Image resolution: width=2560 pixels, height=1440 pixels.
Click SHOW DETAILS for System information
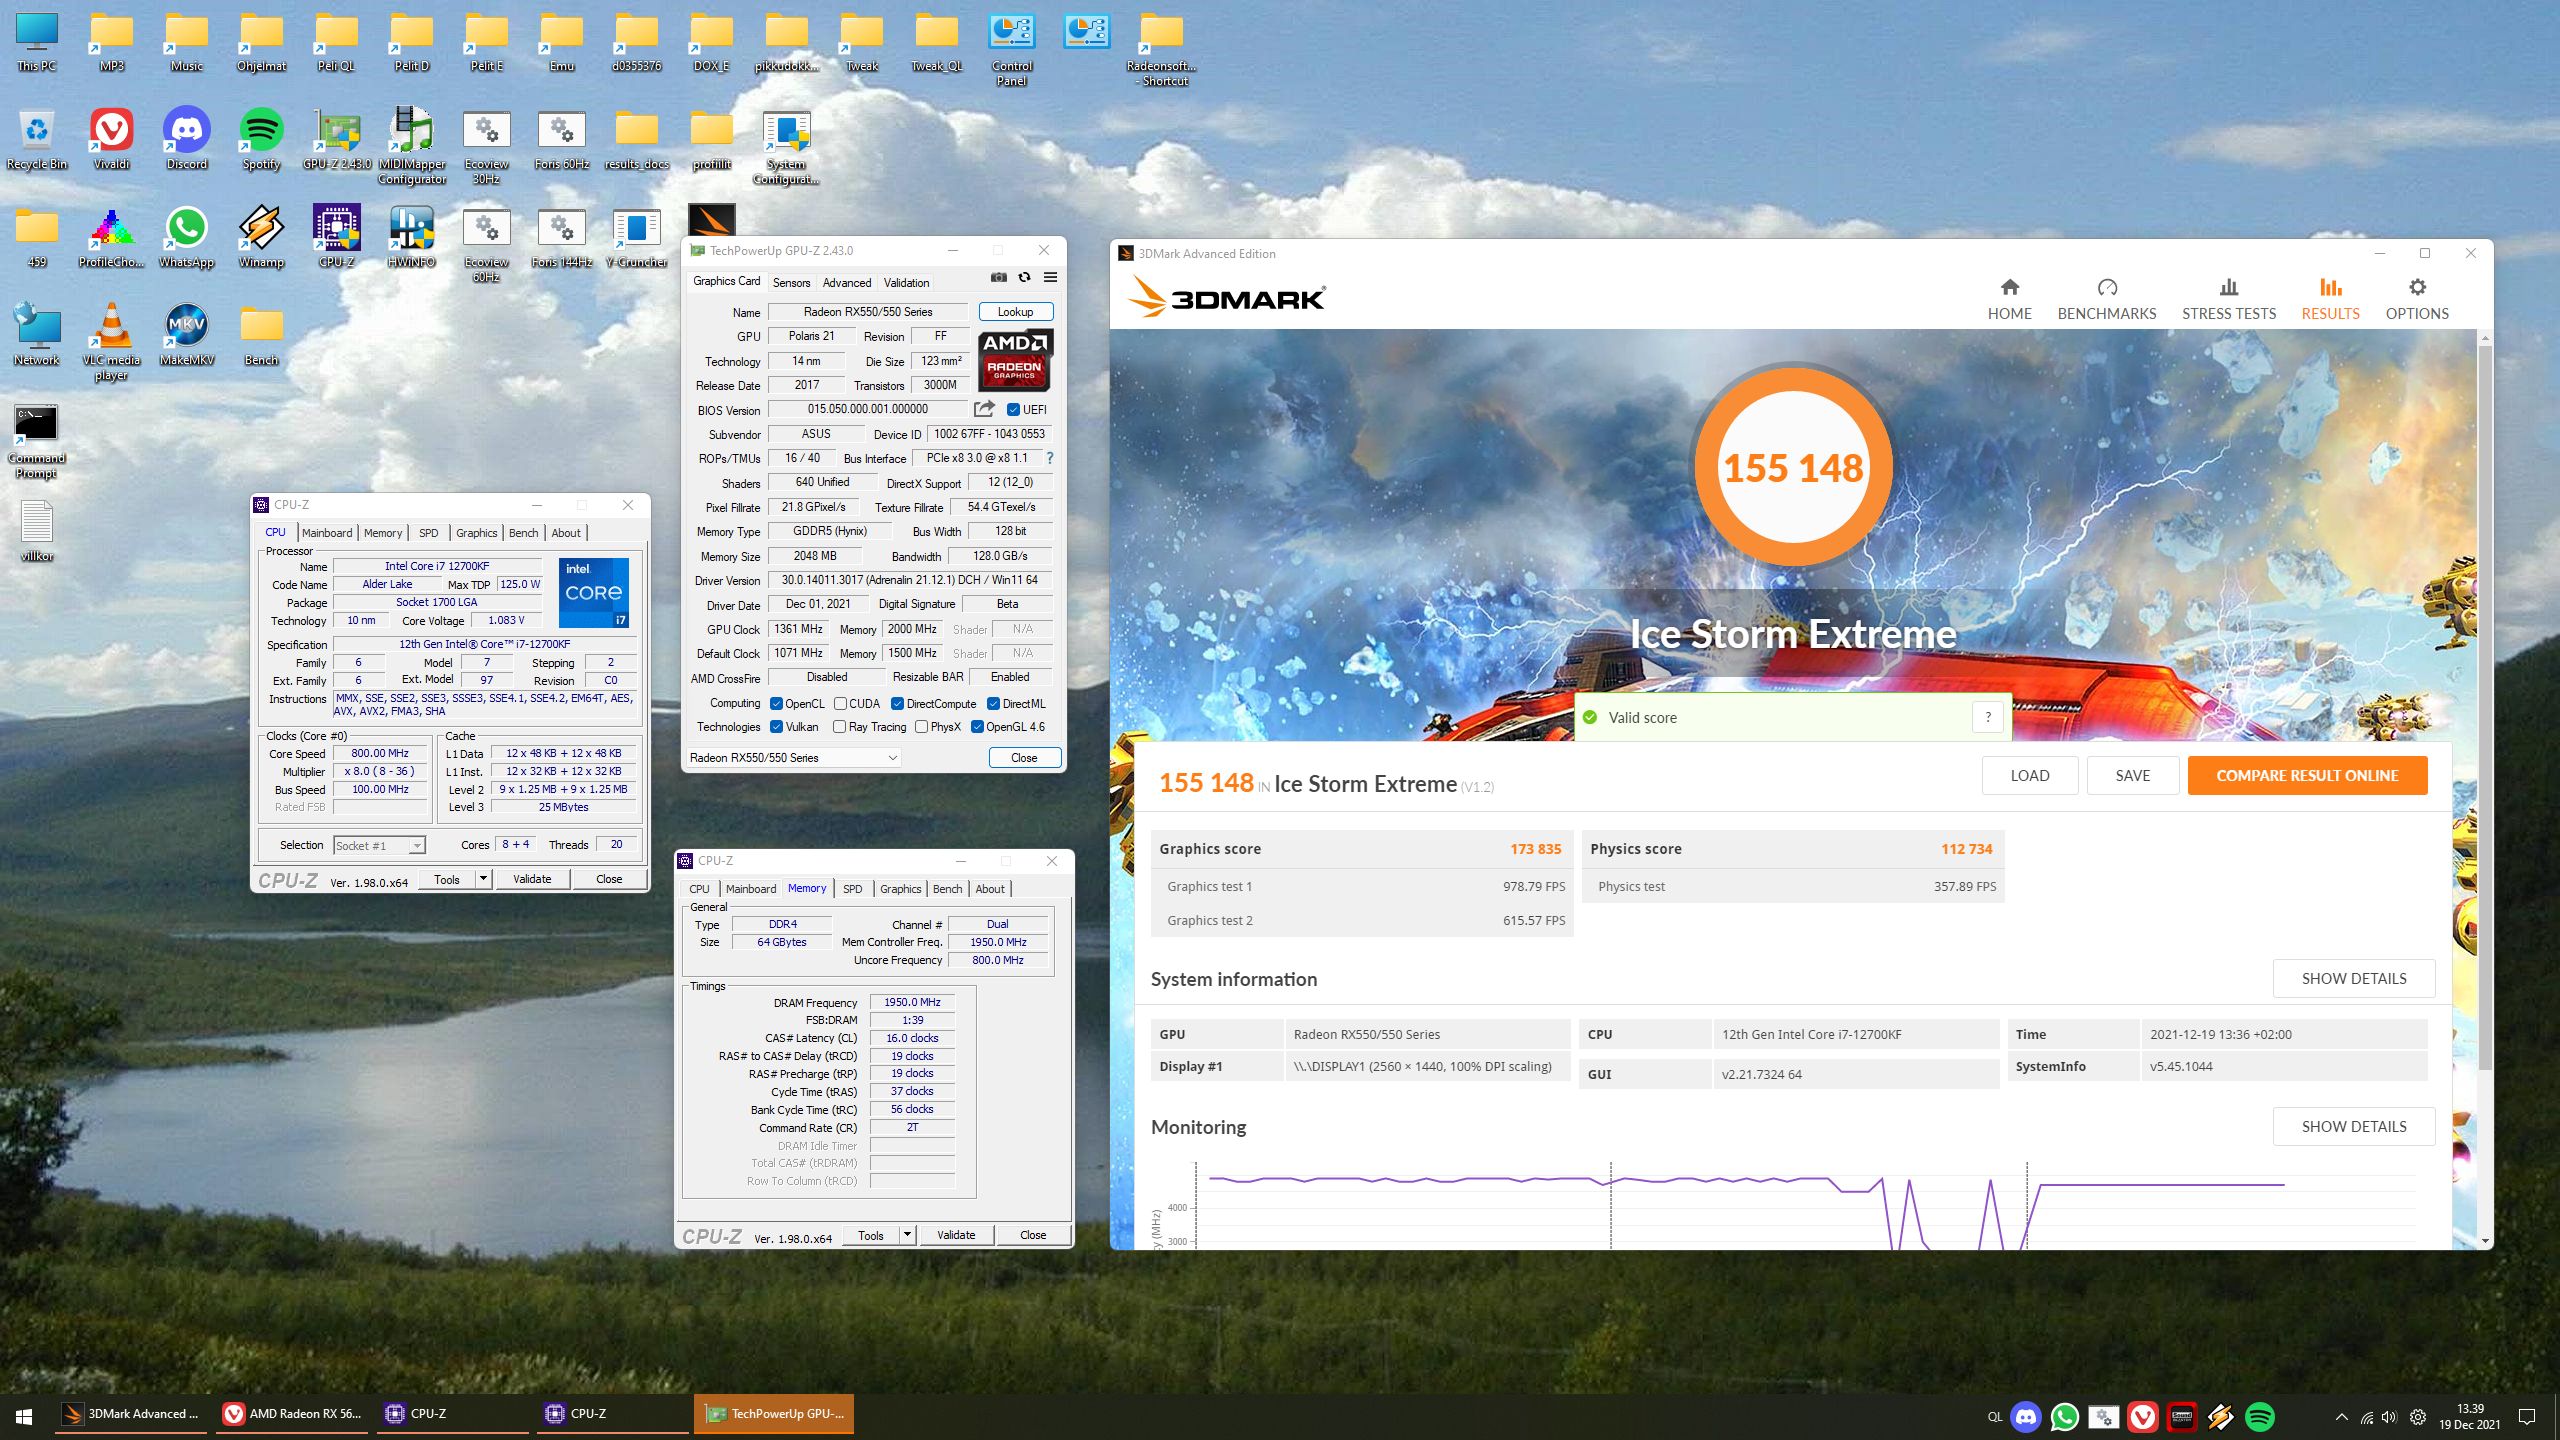coord(2354,978)
